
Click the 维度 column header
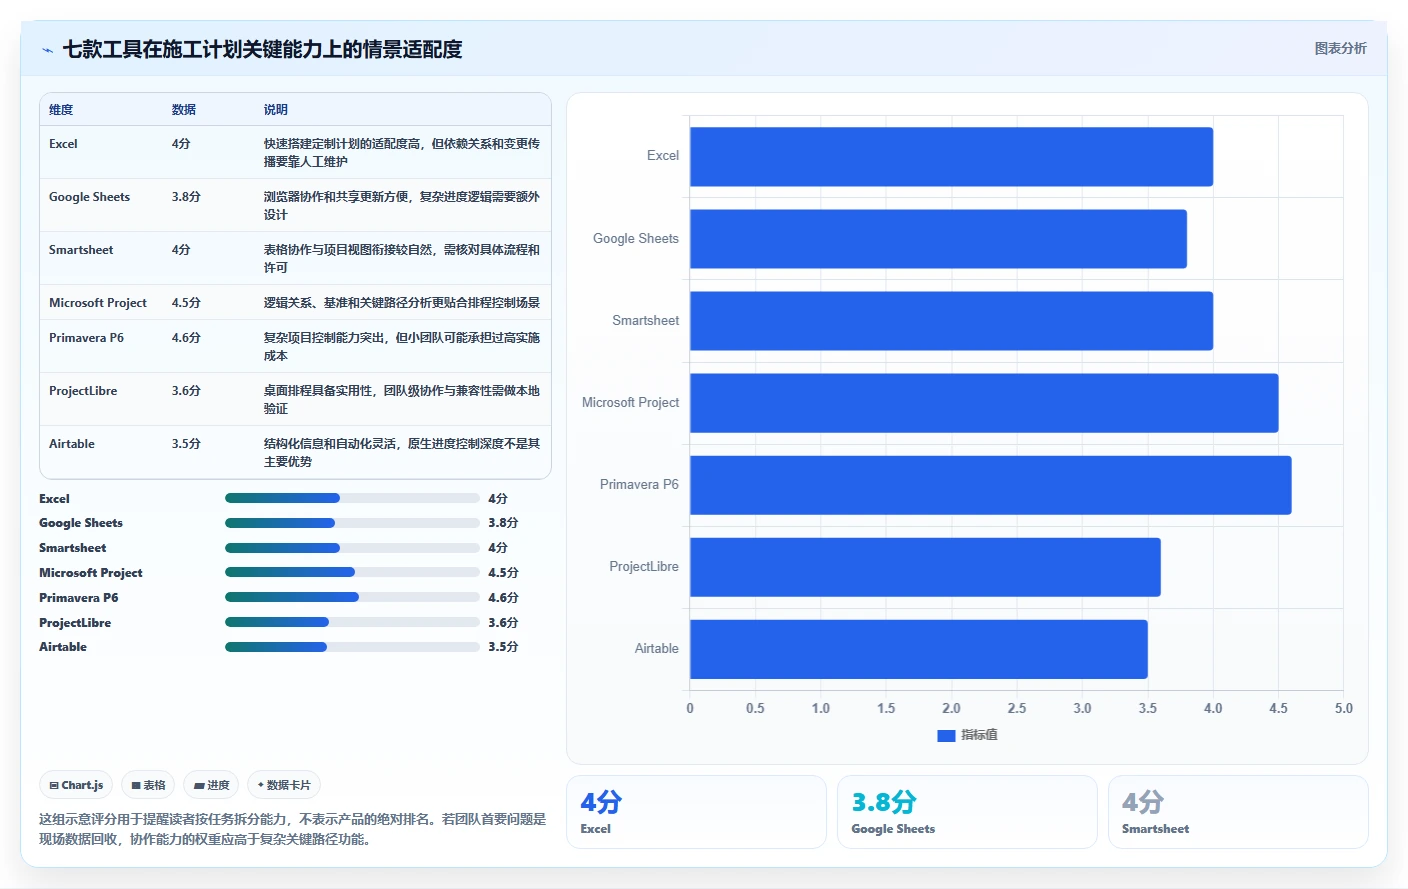61,110
